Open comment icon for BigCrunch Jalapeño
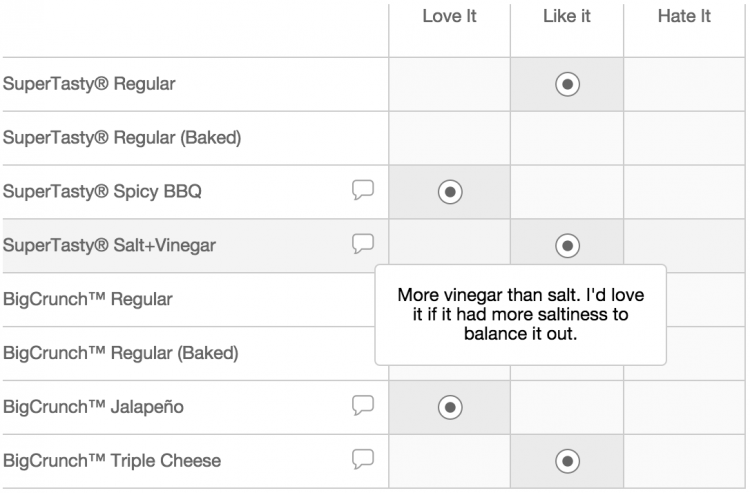Image resolution: width=750 pixels, height=493 pixels. (x=363, y=405)
